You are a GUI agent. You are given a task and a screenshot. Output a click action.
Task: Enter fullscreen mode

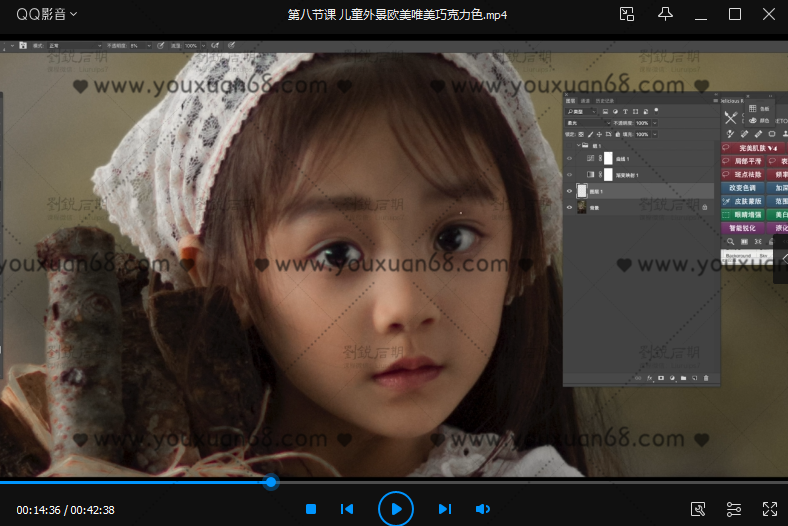tap(770, 509)
